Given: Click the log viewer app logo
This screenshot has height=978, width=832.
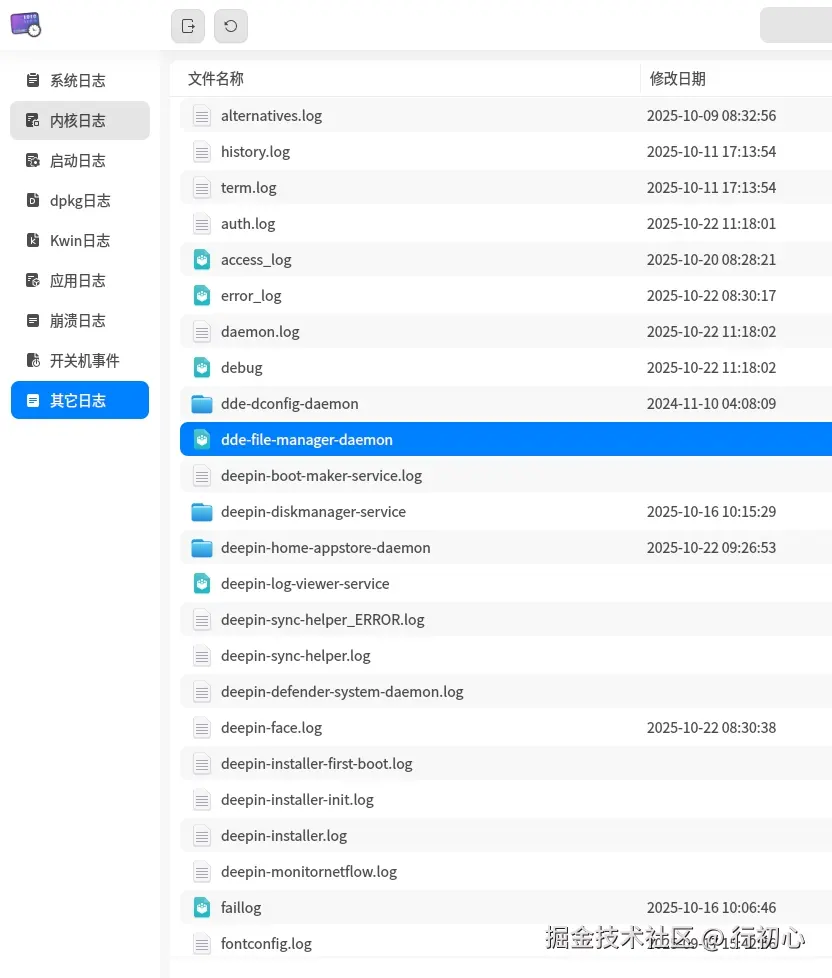Looking at the screenshot, I should coord(24,25).
